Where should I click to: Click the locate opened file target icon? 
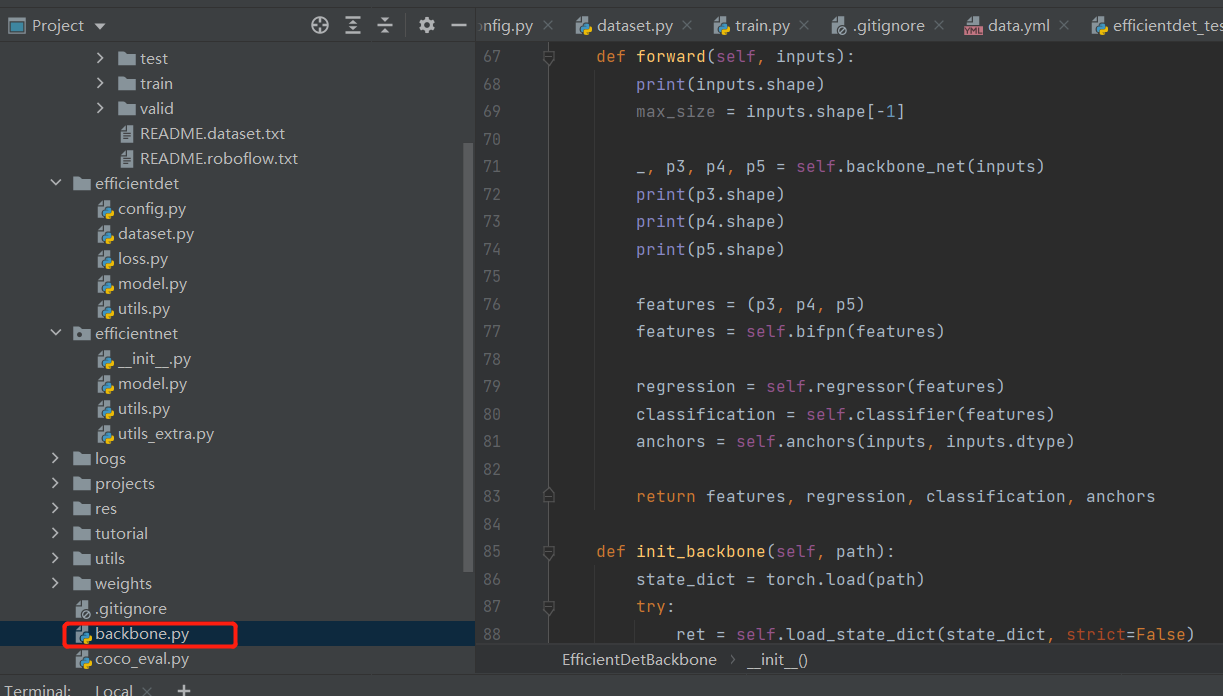click(320, 26)
